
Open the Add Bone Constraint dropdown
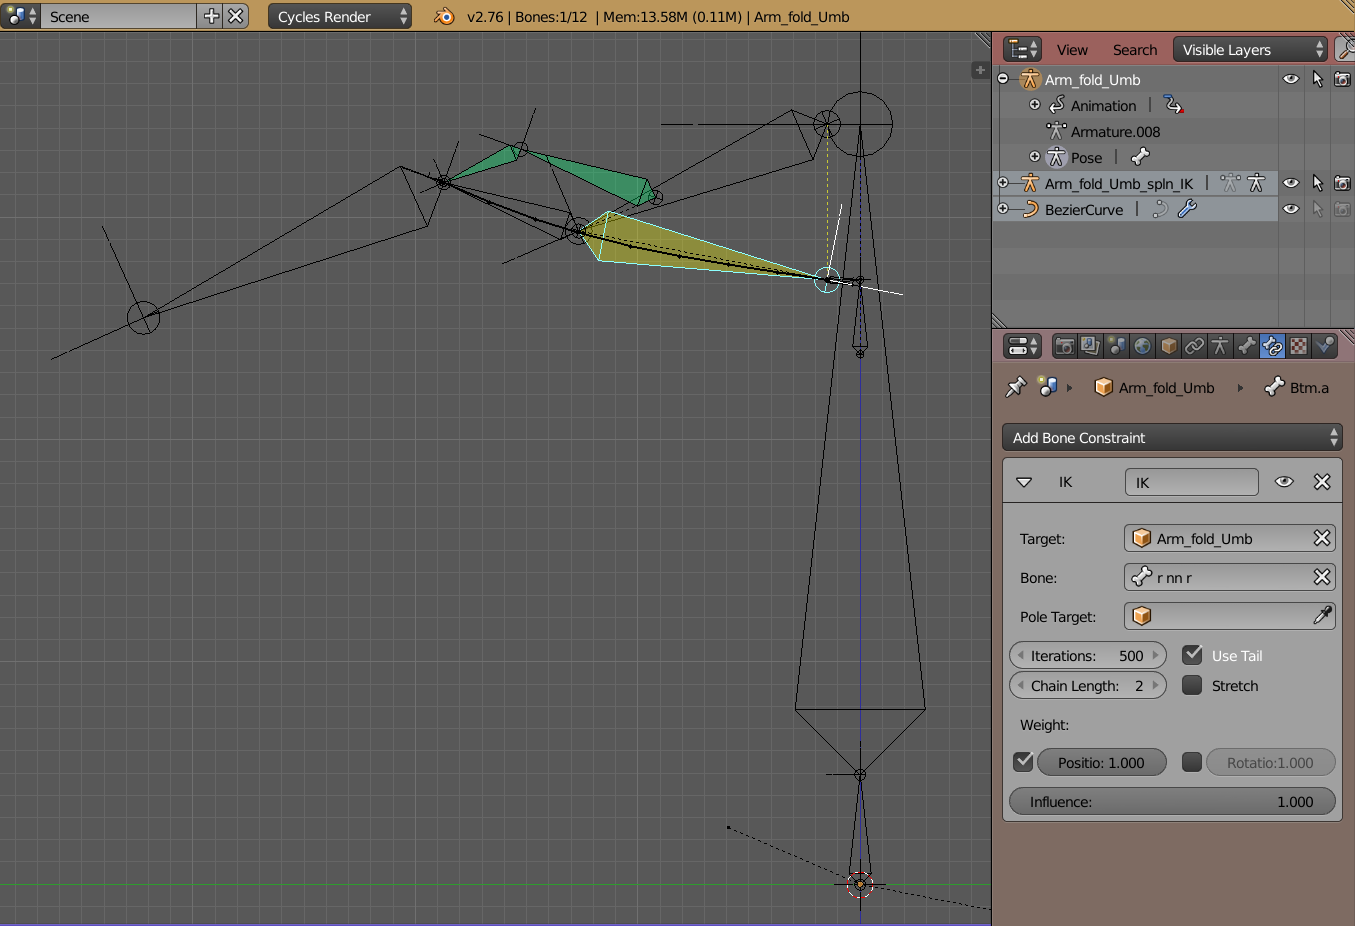click(x=1172, y=437)
